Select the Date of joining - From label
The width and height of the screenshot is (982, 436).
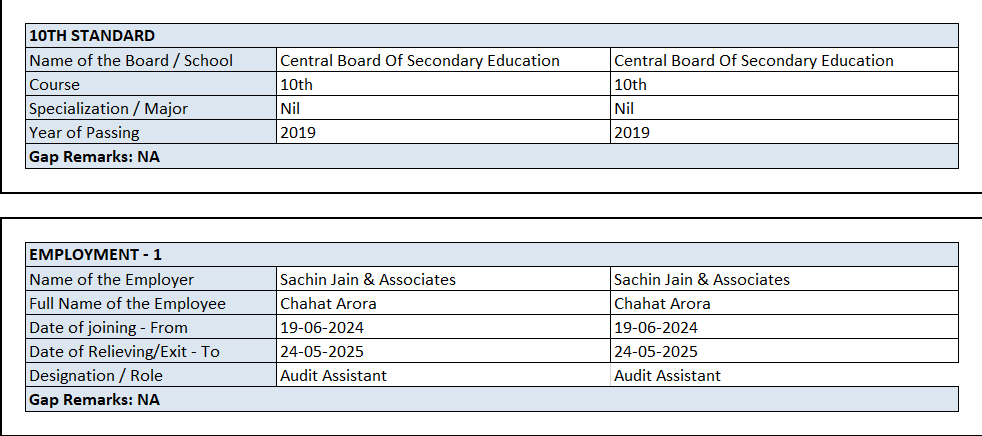[x=109, y=328]
